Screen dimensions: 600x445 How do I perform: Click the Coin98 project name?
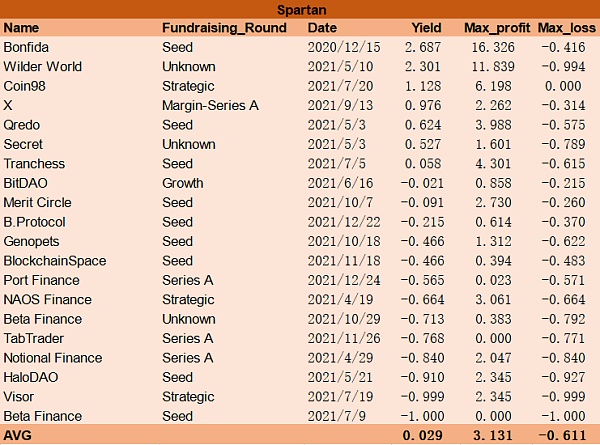25,86
